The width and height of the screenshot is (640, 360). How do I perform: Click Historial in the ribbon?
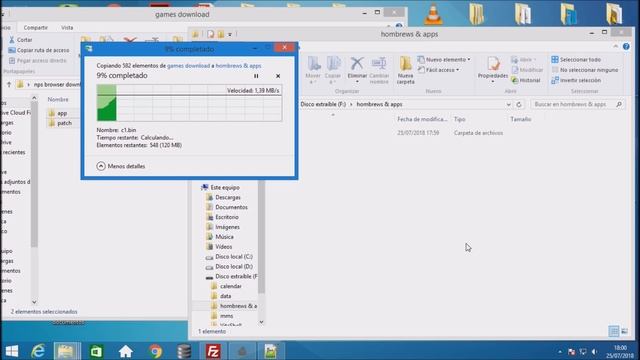(x=526, y=80)
